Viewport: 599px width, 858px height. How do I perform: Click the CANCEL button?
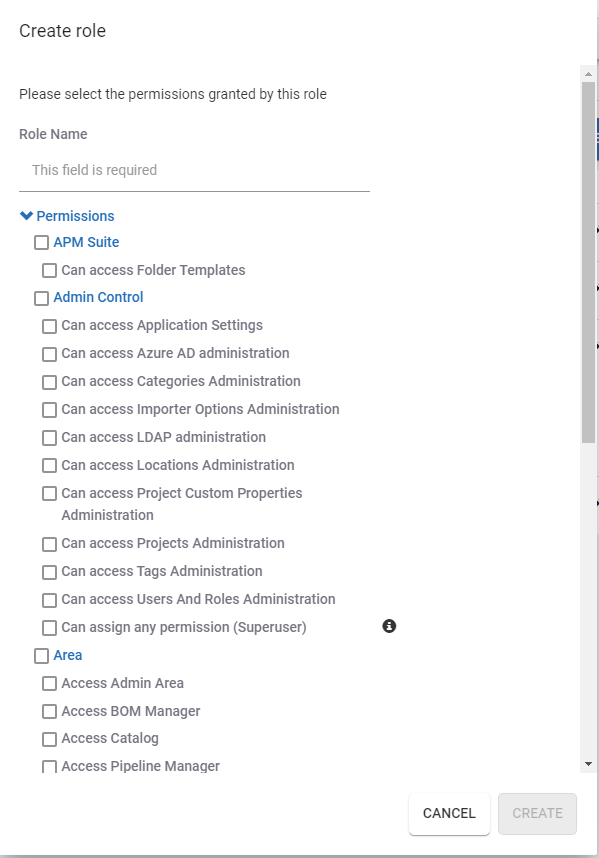click(449, 813)
